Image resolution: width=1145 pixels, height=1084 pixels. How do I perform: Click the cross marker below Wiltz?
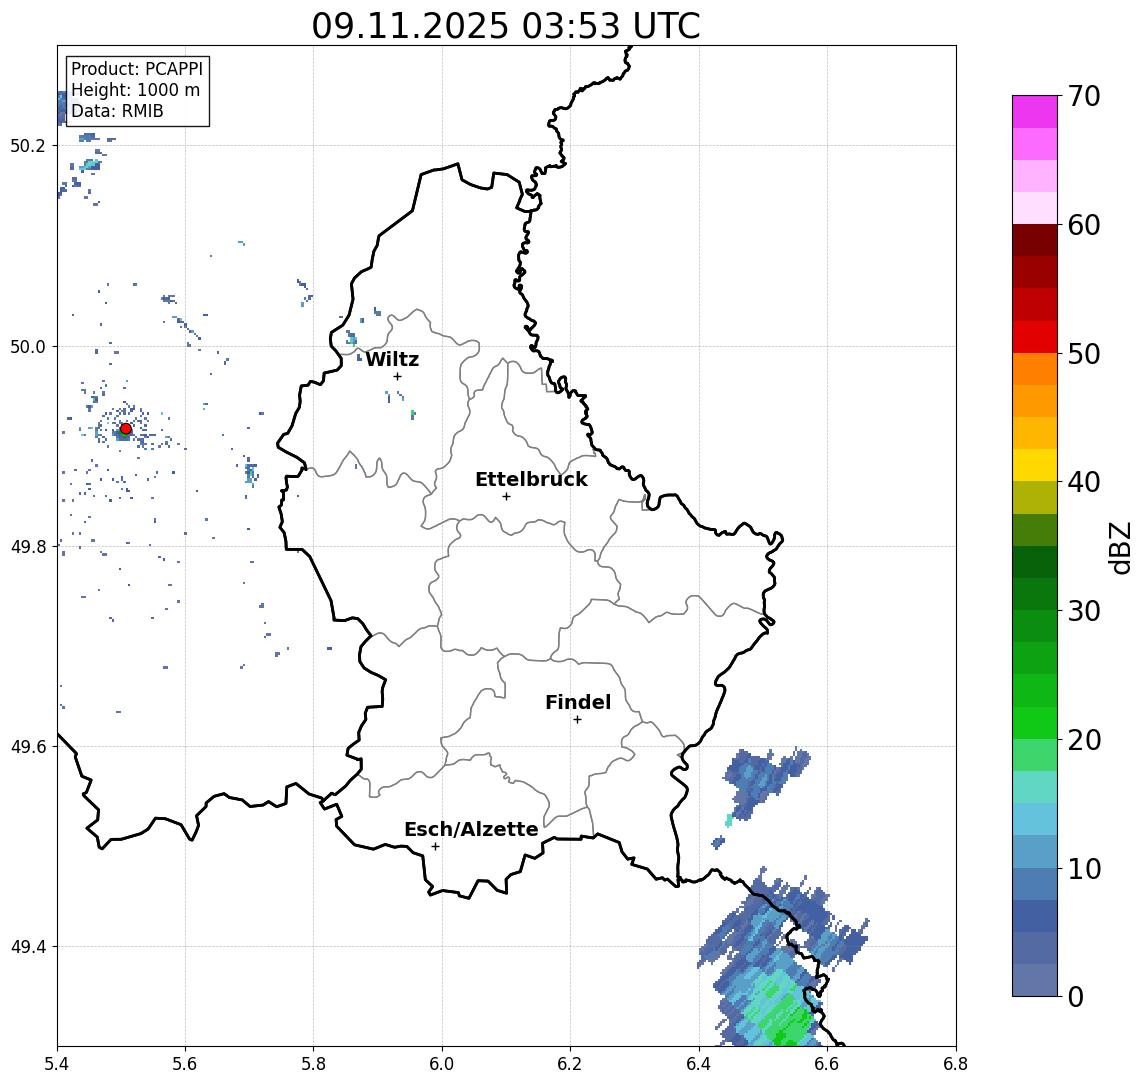click(397, 376)
